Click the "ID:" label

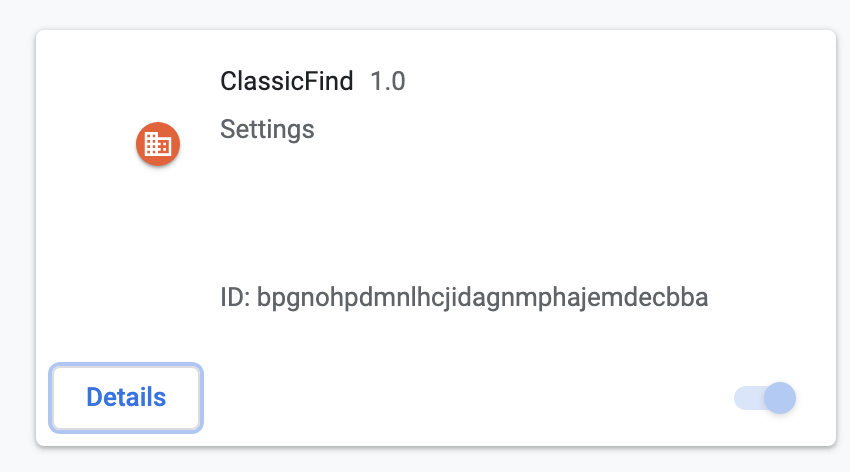(x=235, y=298)
